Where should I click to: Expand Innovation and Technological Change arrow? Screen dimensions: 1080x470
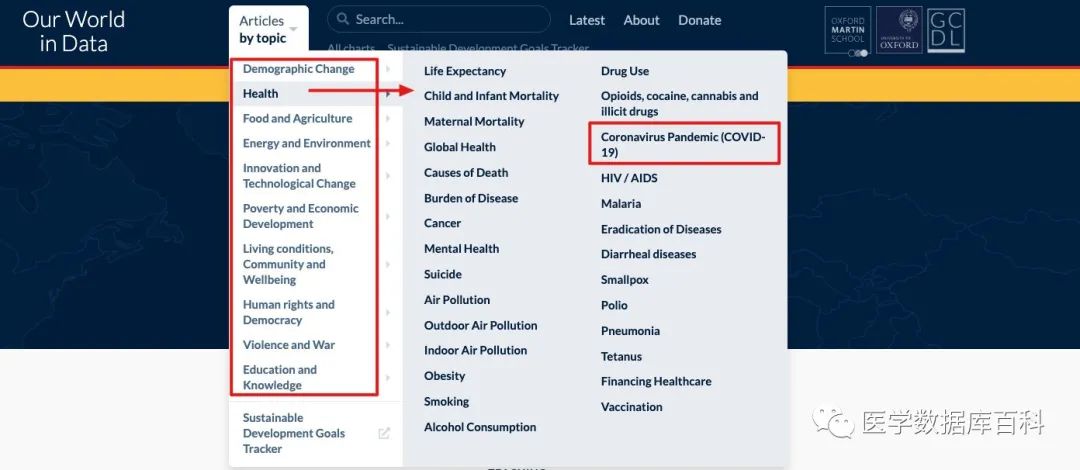[388, 176]
